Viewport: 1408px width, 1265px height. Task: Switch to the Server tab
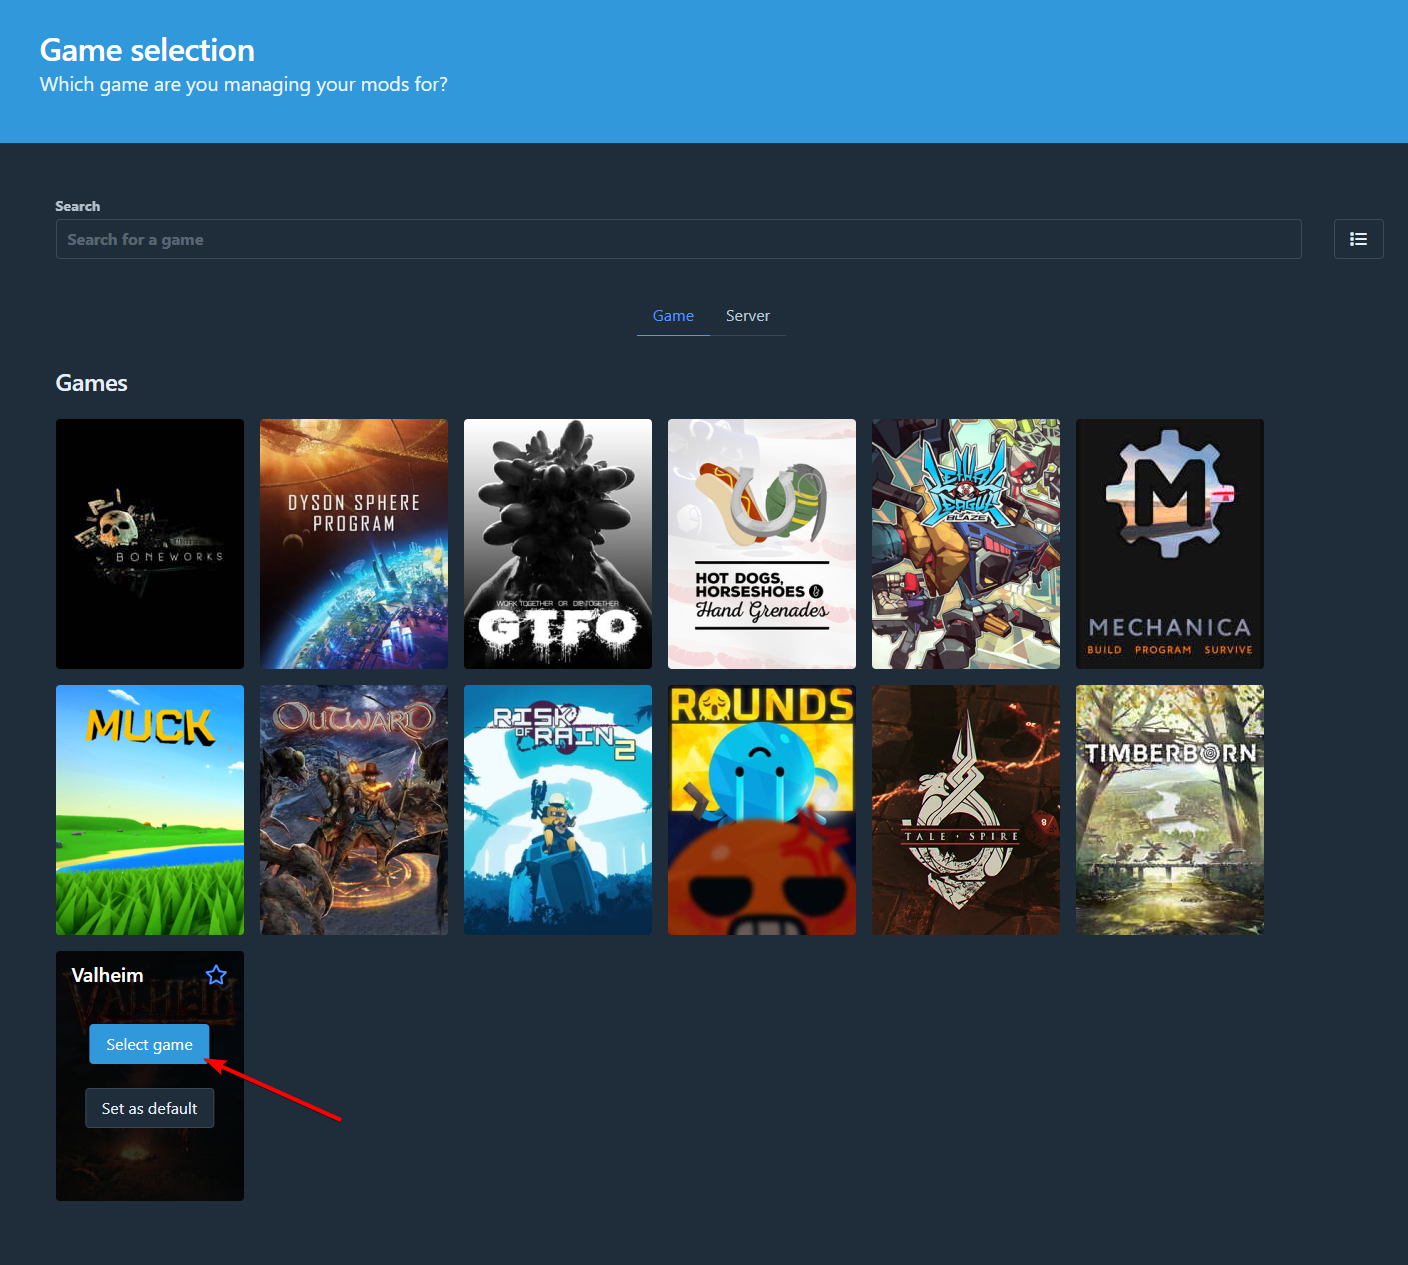[x=748, y=315]
